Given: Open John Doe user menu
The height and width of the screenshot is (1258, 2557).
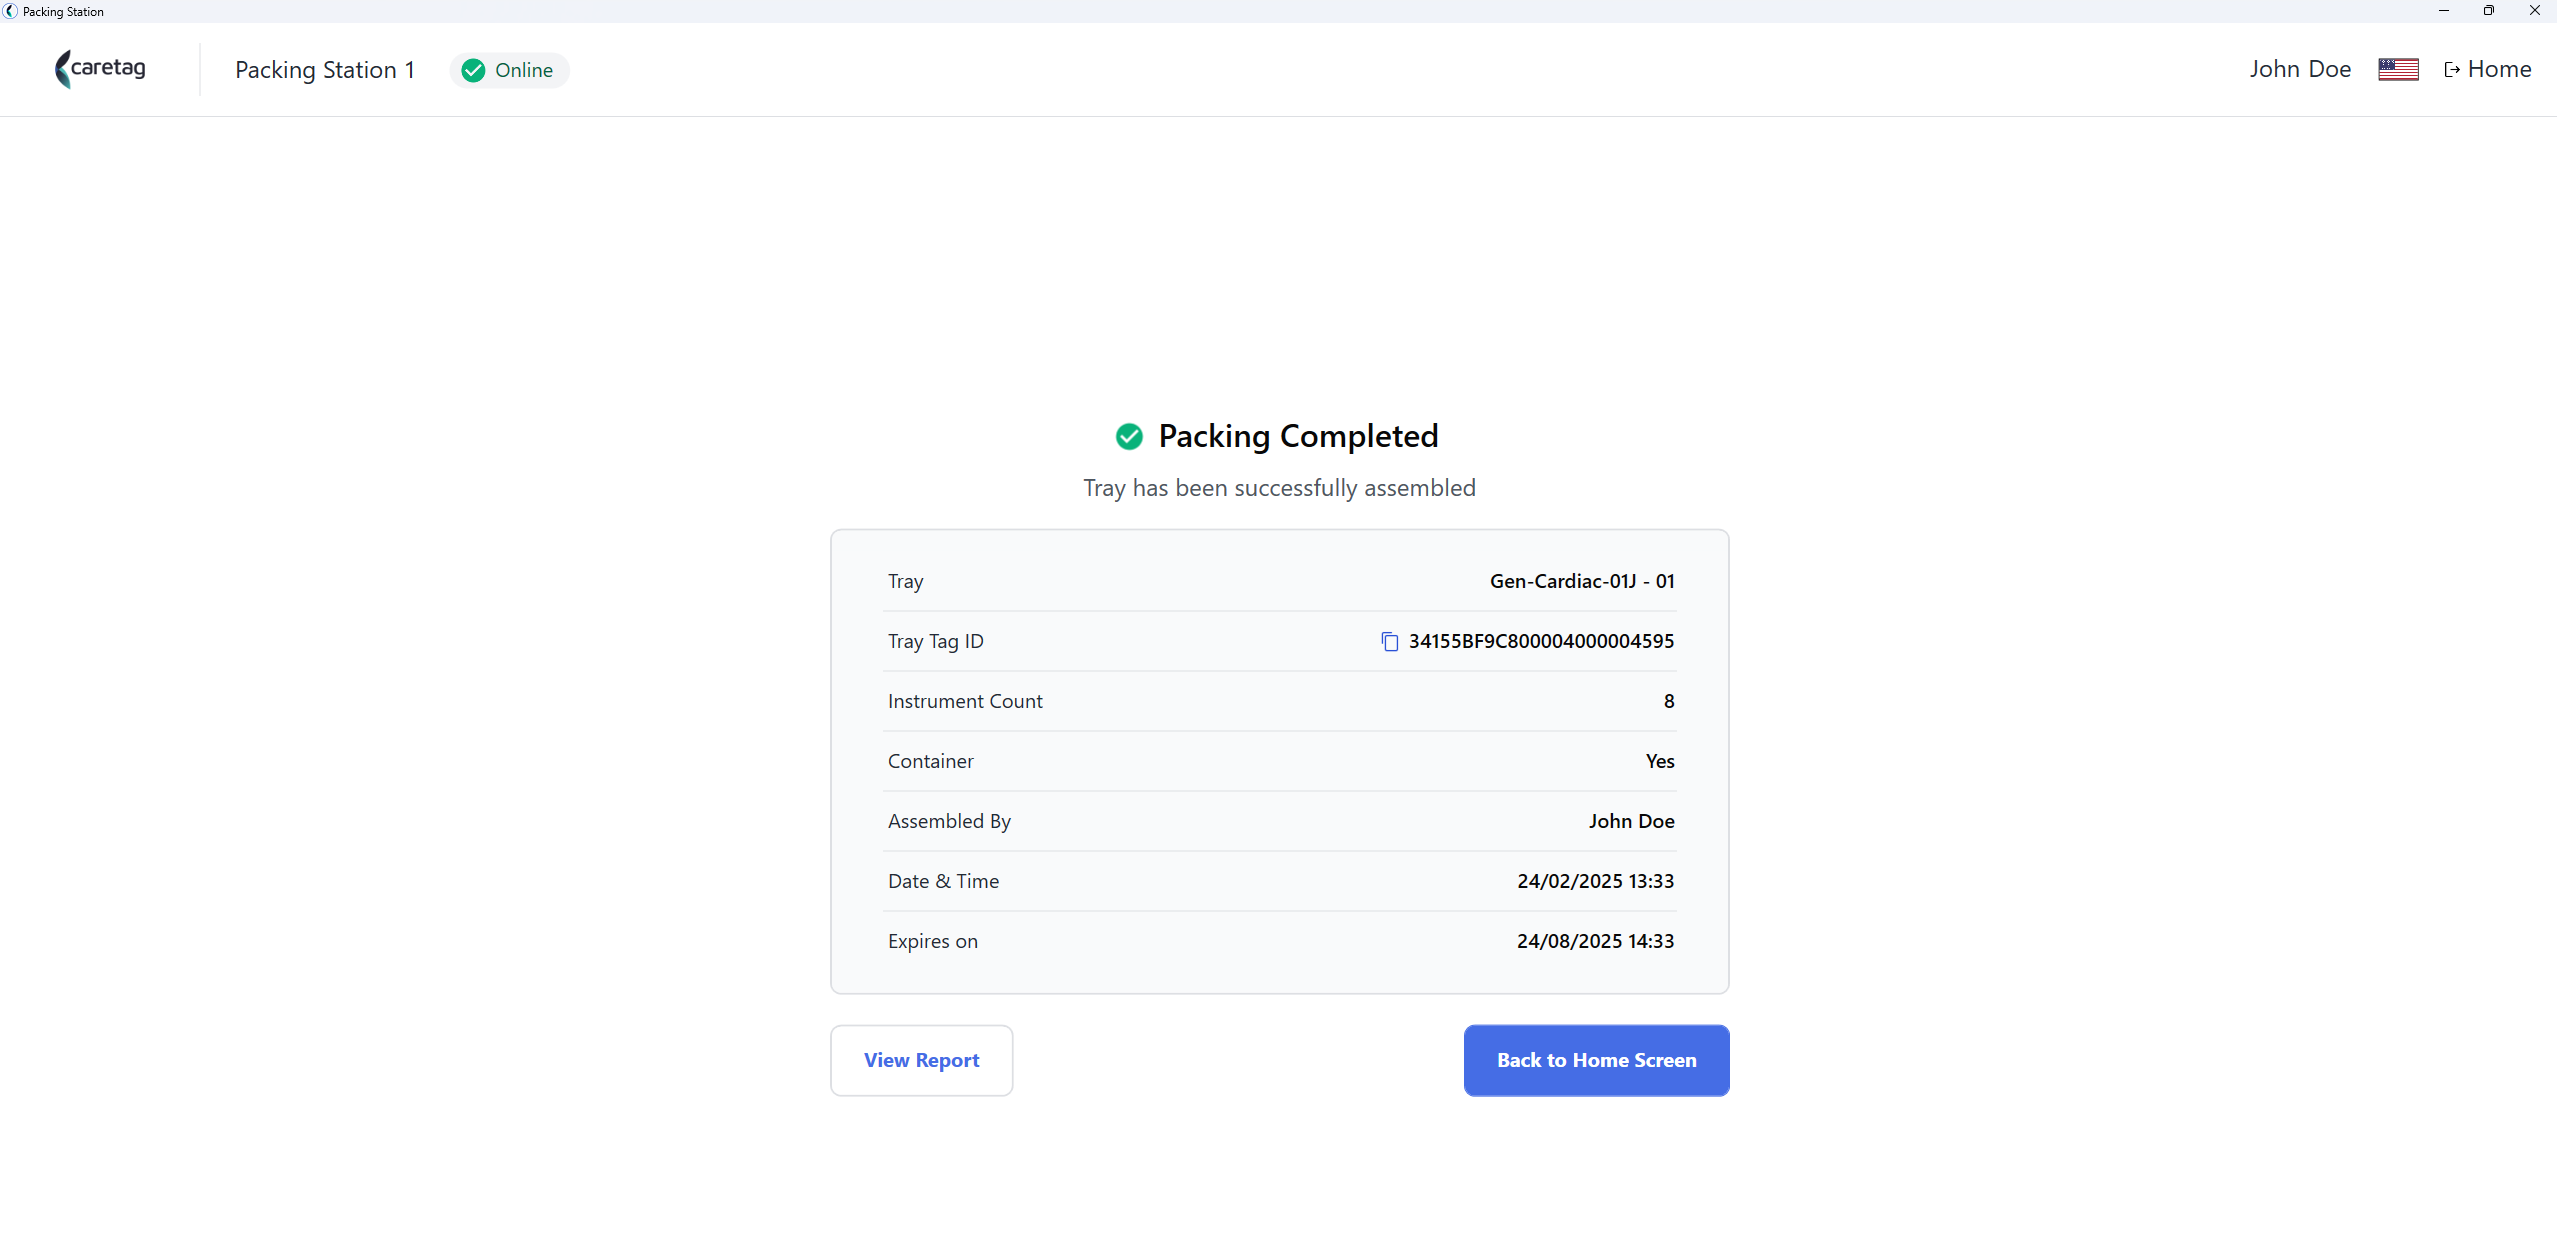Looking at the screenshot, I should (x=2300, y=69).
